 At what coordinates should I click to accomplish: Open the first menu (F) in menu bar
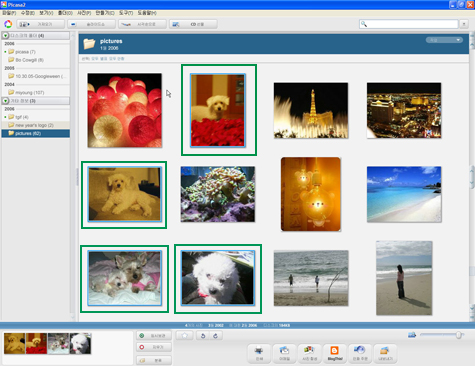point(9,13)
